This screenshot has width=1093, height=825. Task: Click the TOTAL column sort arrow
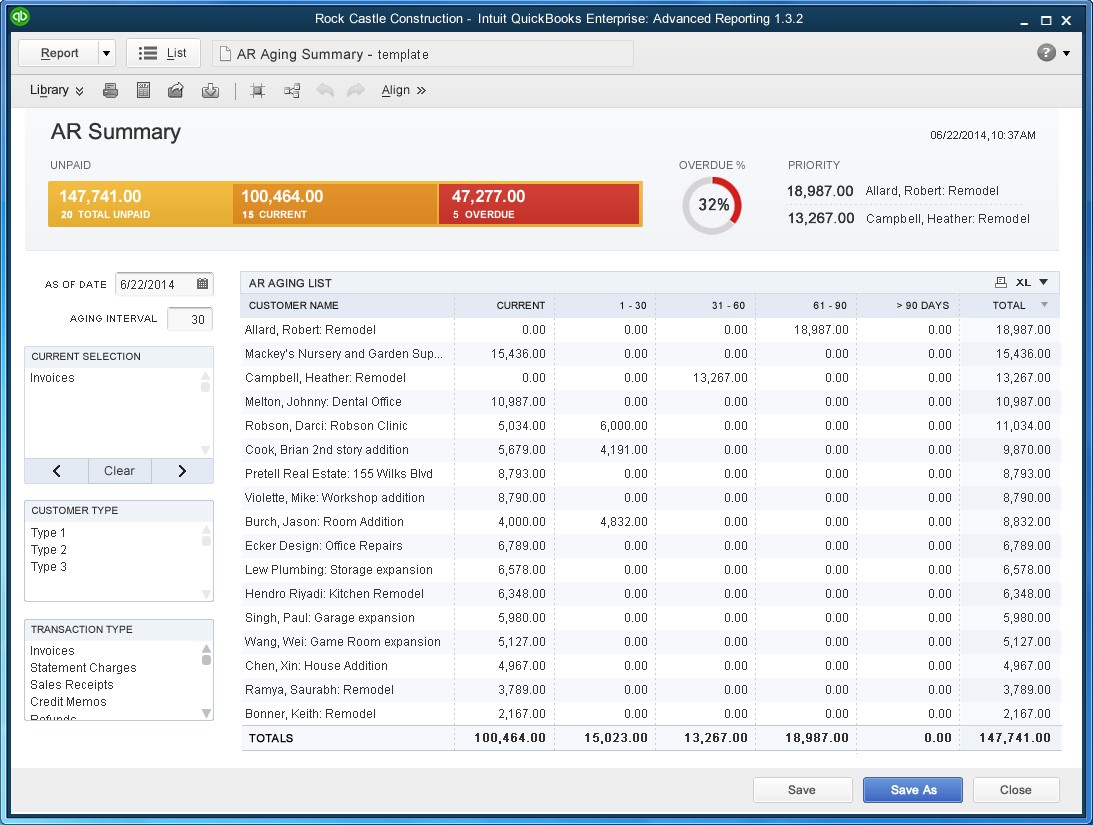[x=1044, y=304]
